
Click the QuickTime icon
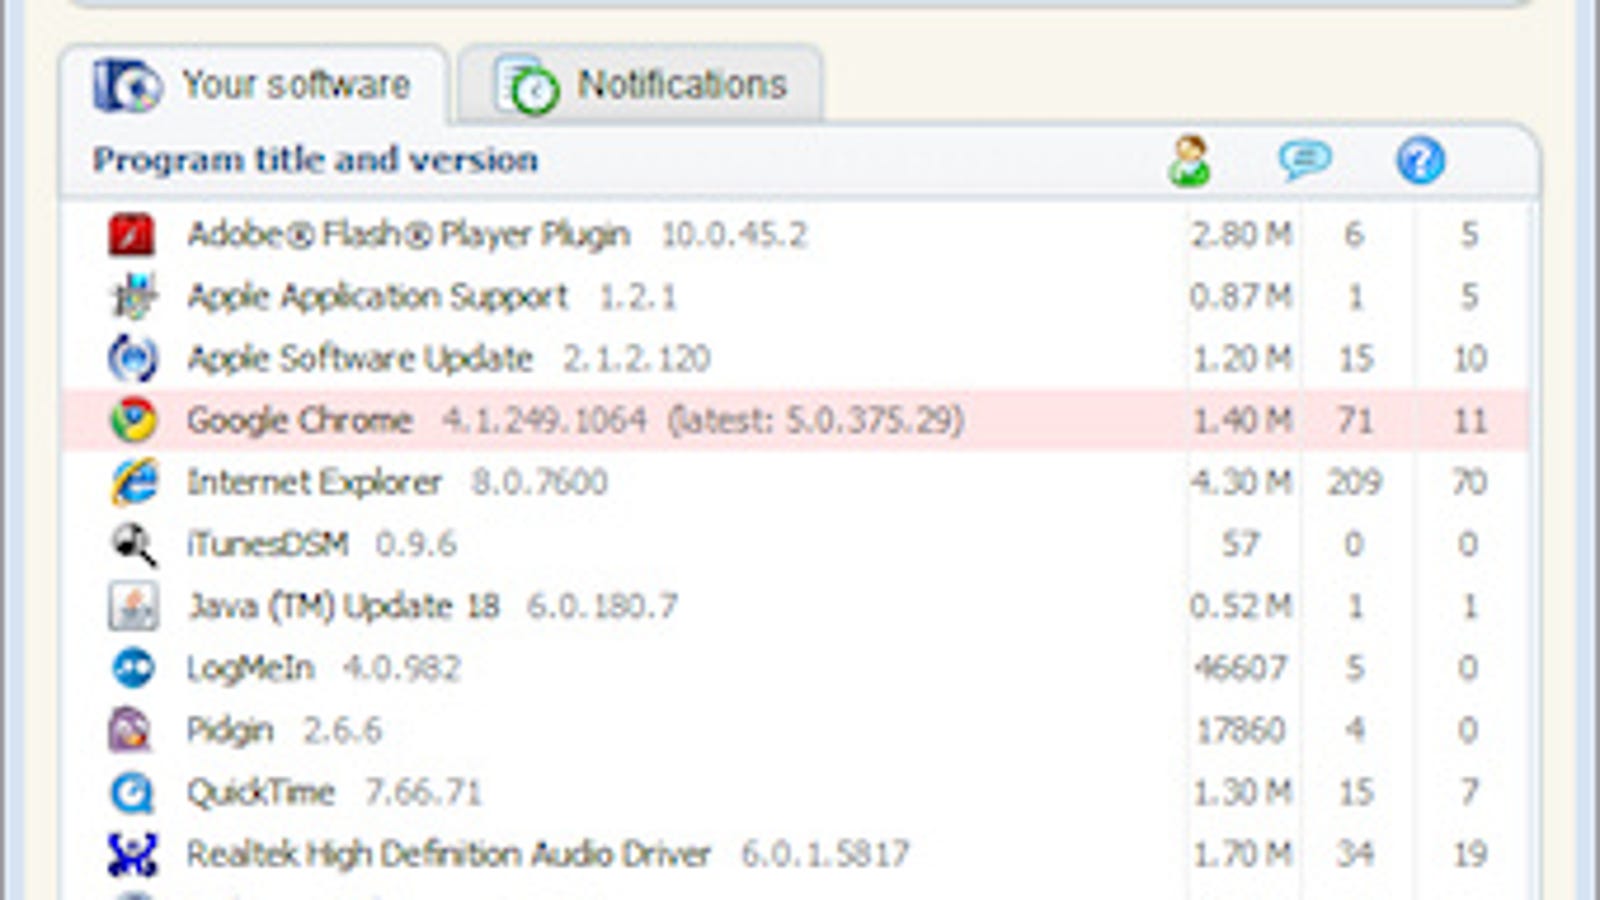[x=132, y=792]
